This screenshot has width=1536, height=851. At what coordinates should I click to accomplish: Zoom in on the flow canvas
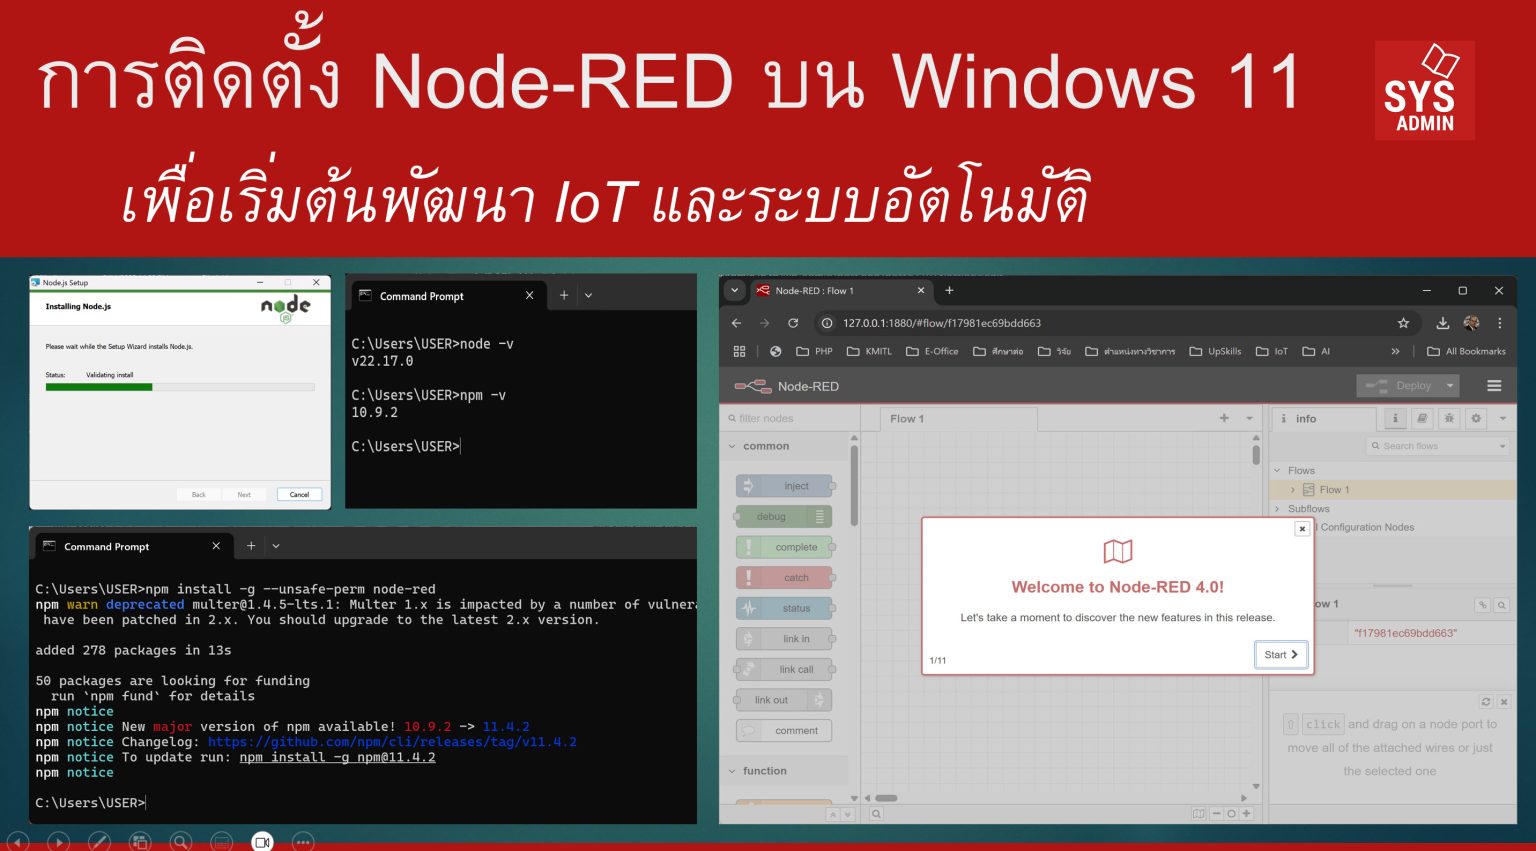point(1246,813)
